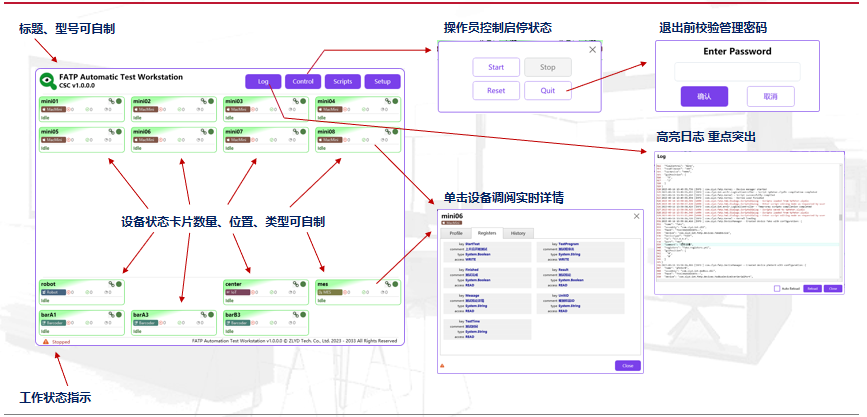Screen dimensions: 867x417
Task: Click the green status dot on mes card
Action: (x=395, y=284)
